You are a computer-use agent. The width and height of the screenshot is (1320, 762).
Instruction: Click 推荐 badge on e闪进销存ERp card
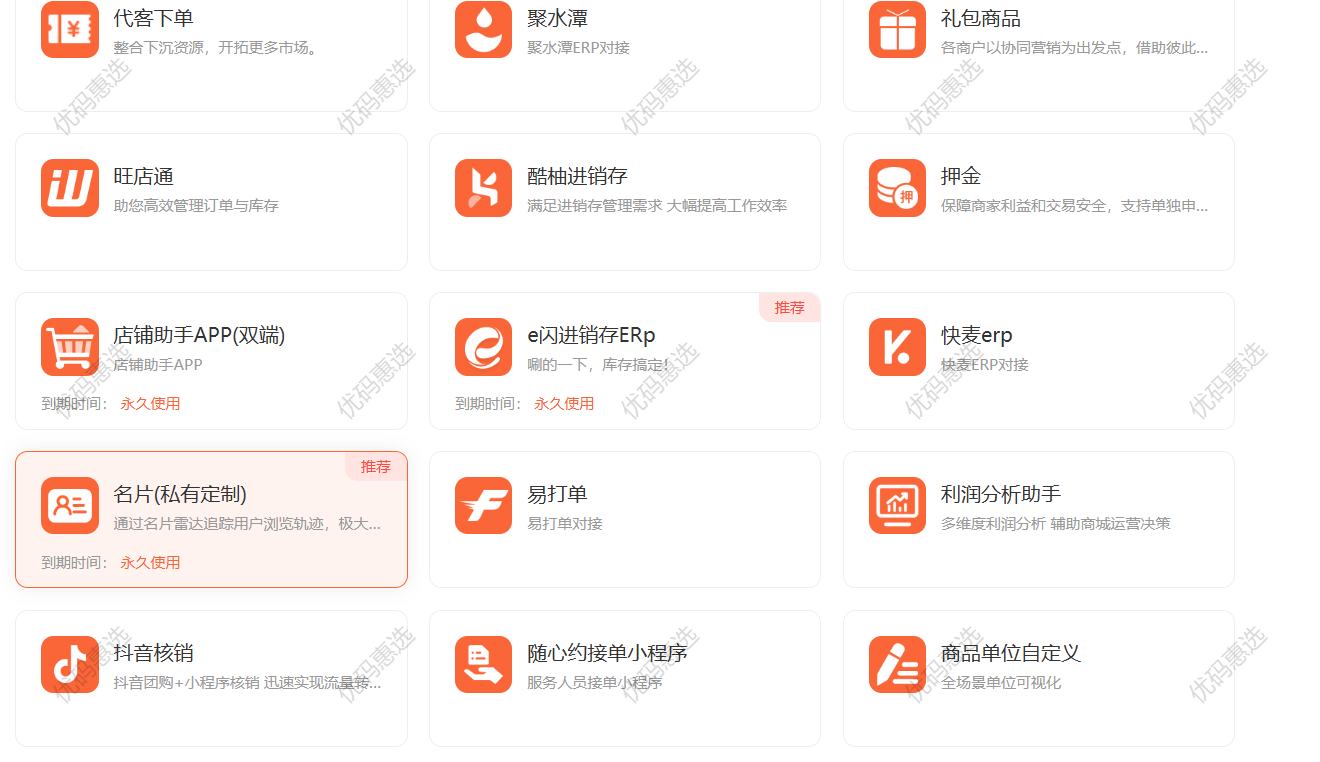pyautogui.click(x=789, y=308)
